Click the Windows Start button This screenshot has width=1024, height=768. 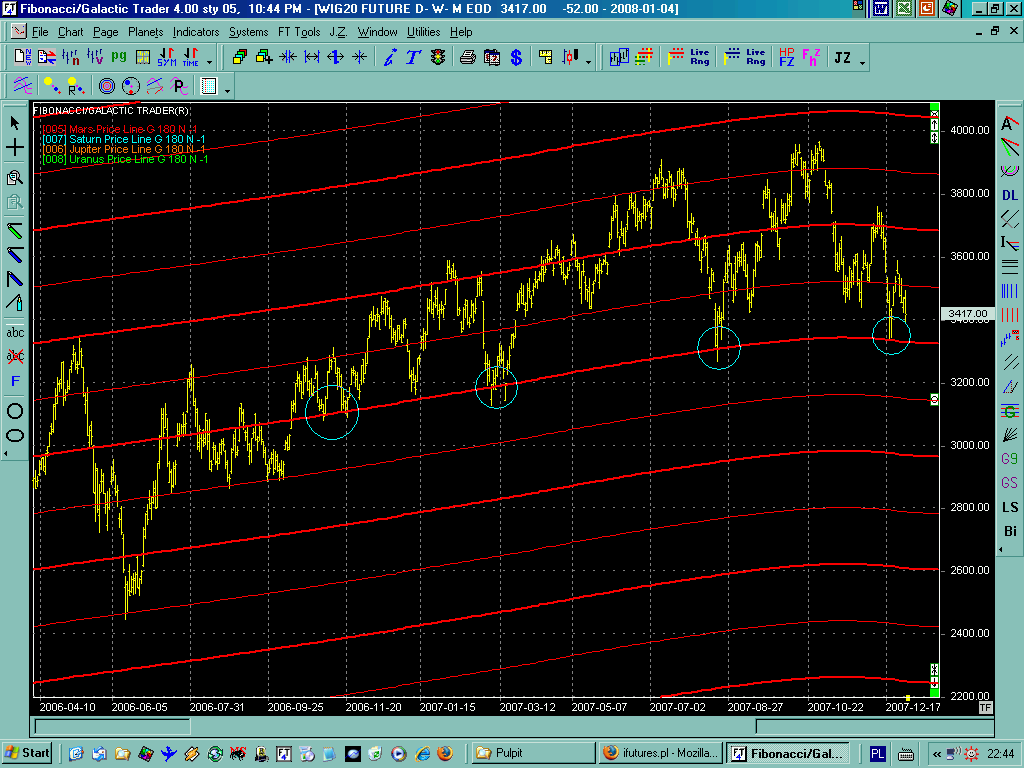(x=27, y=753)
